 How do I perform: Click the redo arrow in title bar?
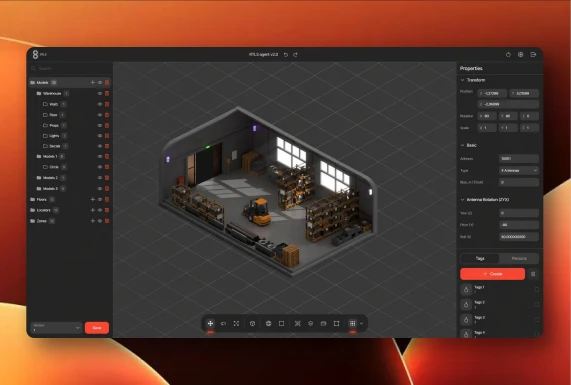coord(295,55)
